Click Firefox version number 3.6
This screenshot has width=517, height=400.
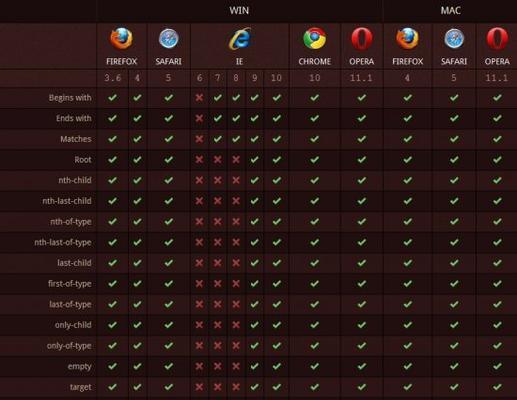(x=113, y=78)
